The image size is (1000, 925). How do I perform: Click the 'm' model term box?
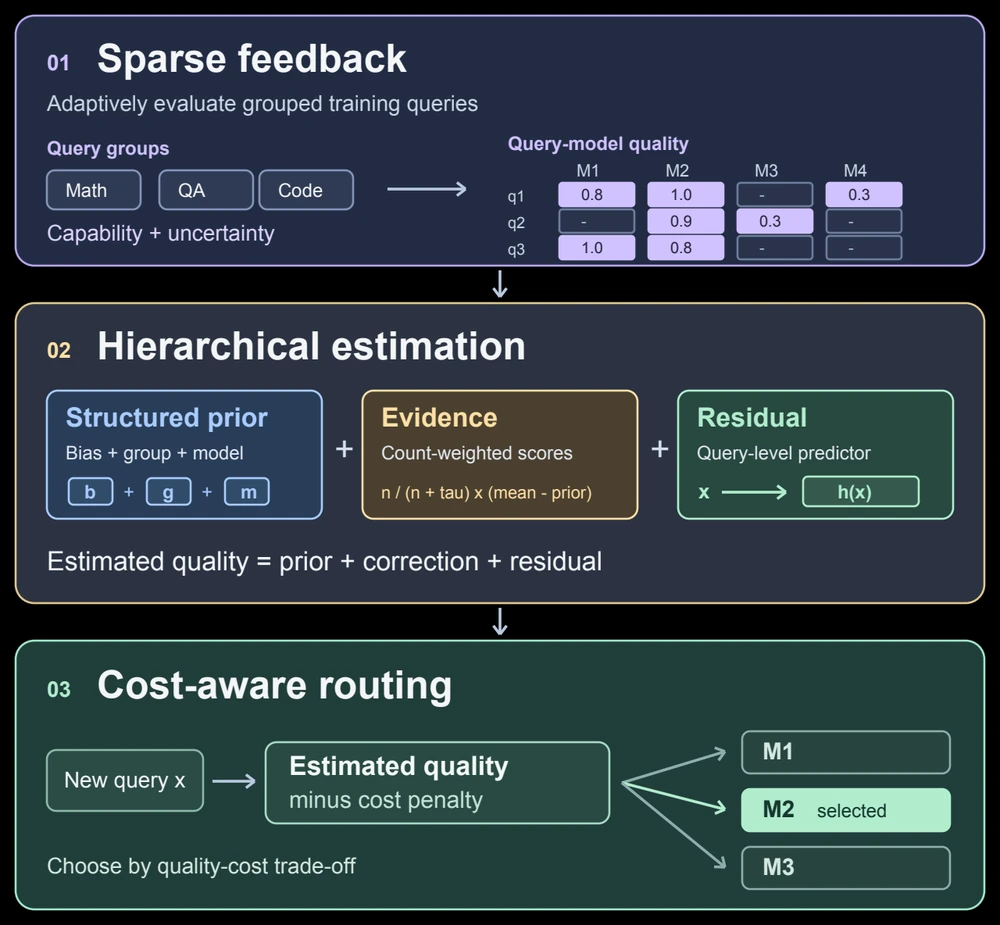(247, 492)
